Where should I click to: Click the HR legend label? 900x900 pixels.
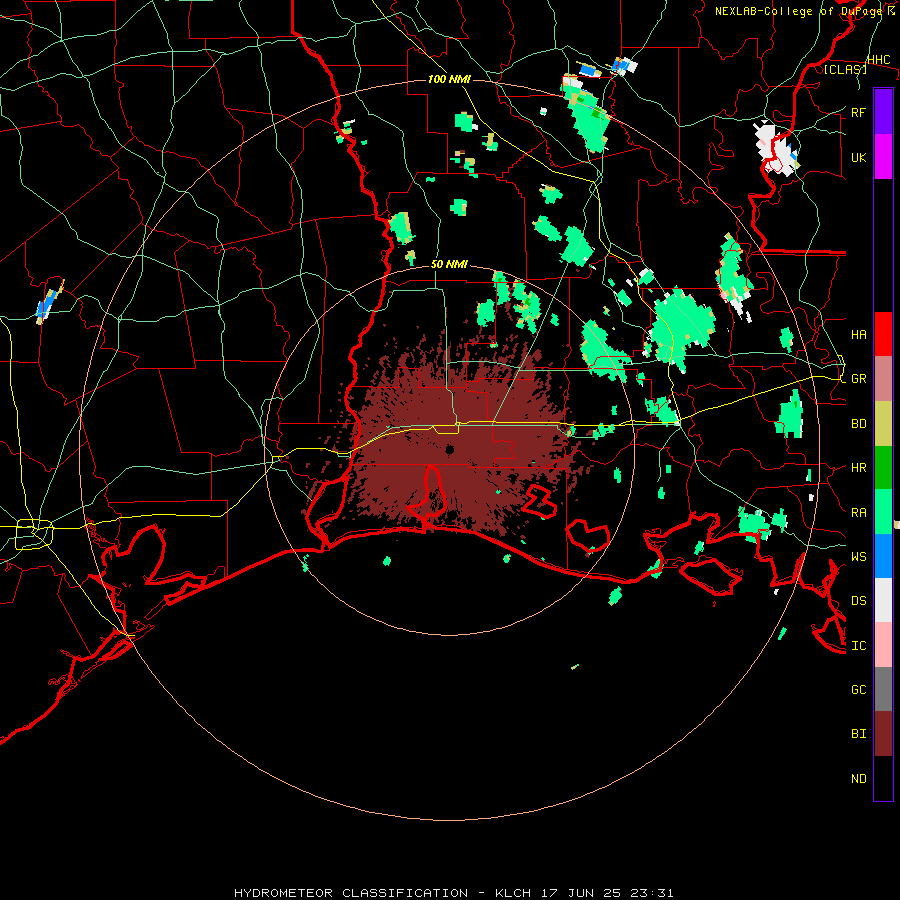[858, 468]
